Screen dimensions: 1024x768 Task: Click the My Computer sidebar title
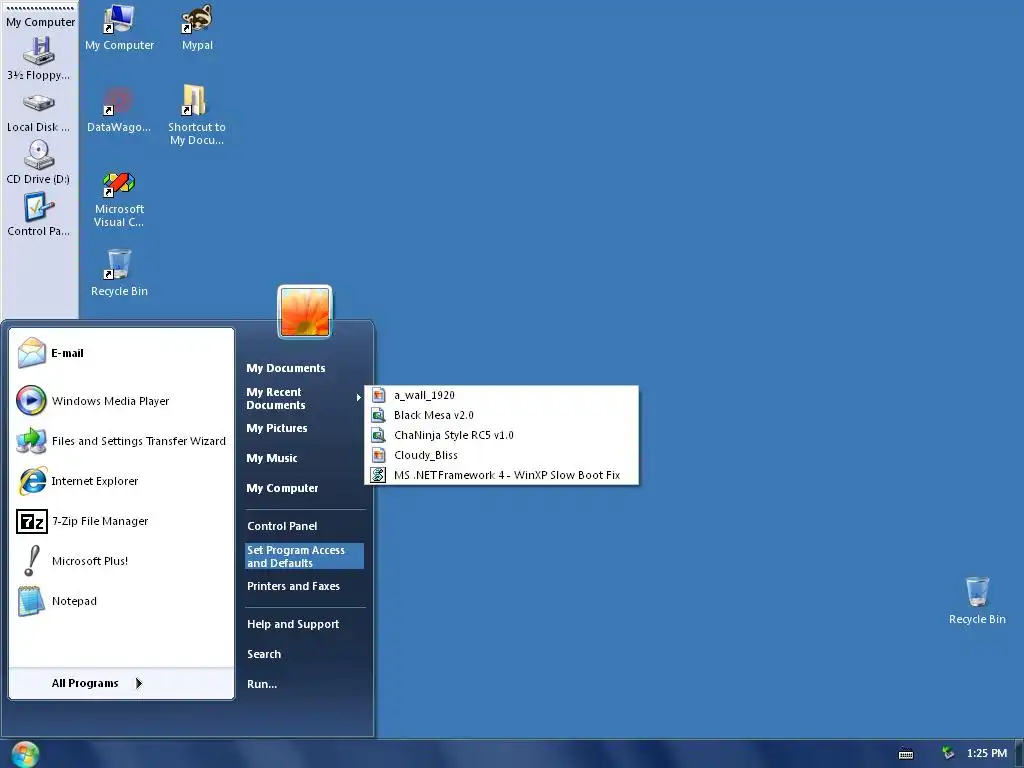pyautogui.click(x=40, y=22)
